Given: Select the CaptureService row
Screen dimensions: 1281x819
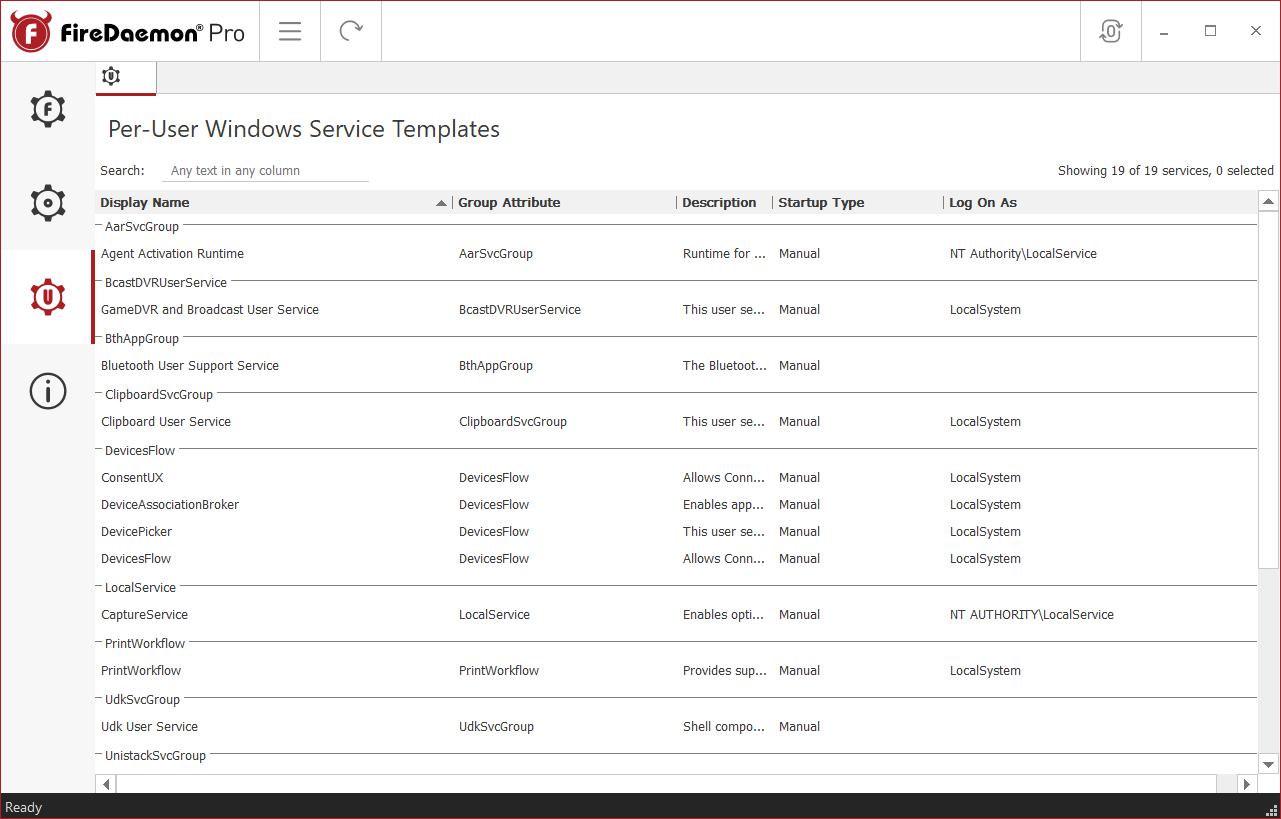Looking at the screenshot, I should [x=676, y=615].
